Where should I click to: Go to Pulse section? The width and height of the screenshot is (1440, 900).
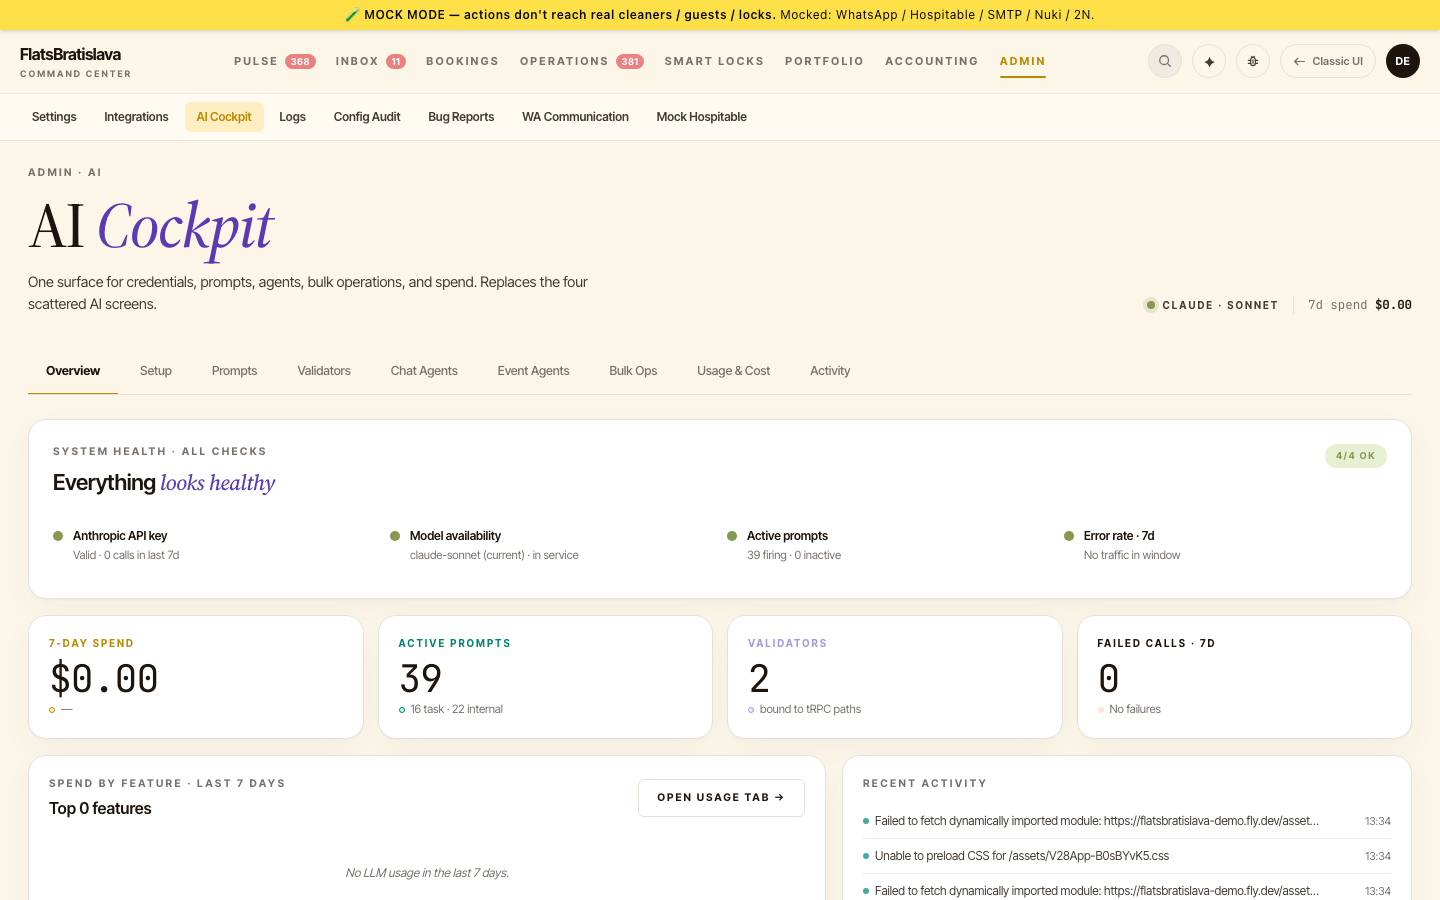click(x=256, y=62)
